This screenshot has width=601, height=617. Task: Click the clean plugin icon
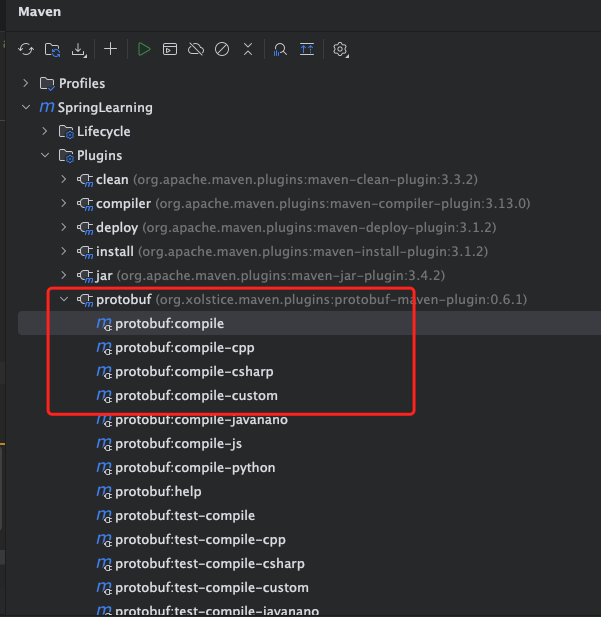coord(85,180)
